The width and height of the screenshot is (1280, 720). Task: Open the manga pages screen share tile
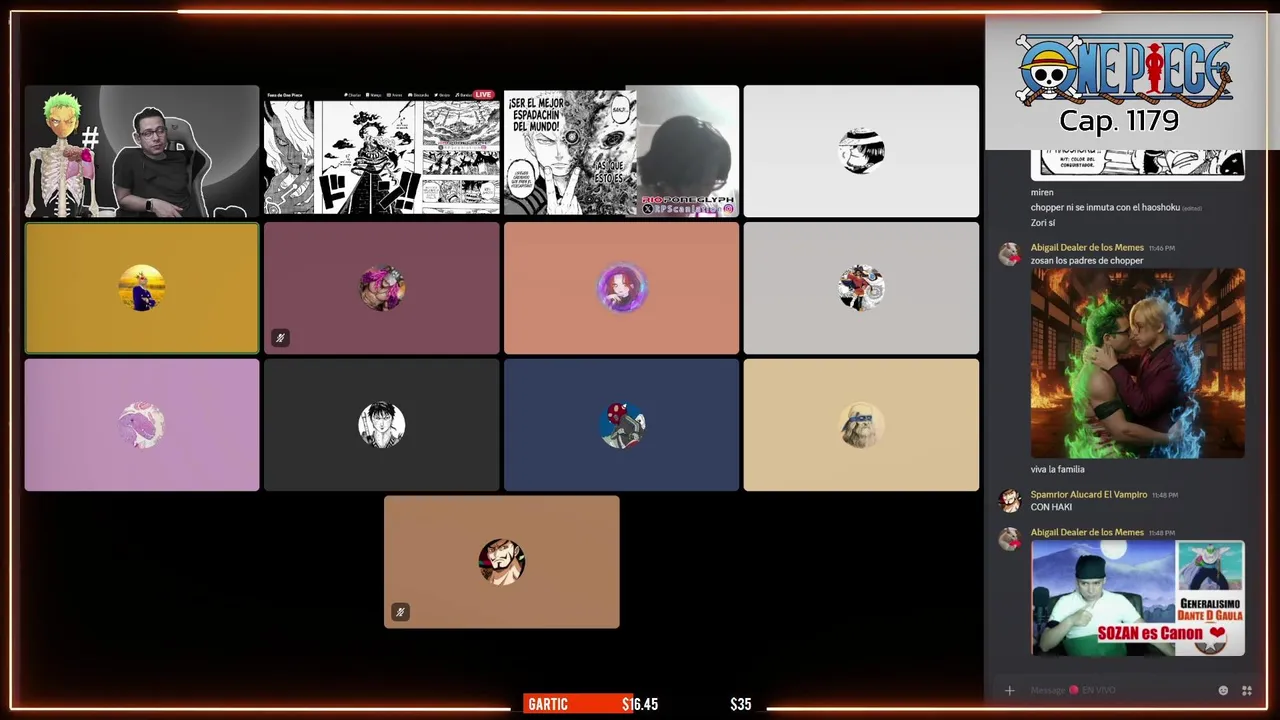pos(382,151)
